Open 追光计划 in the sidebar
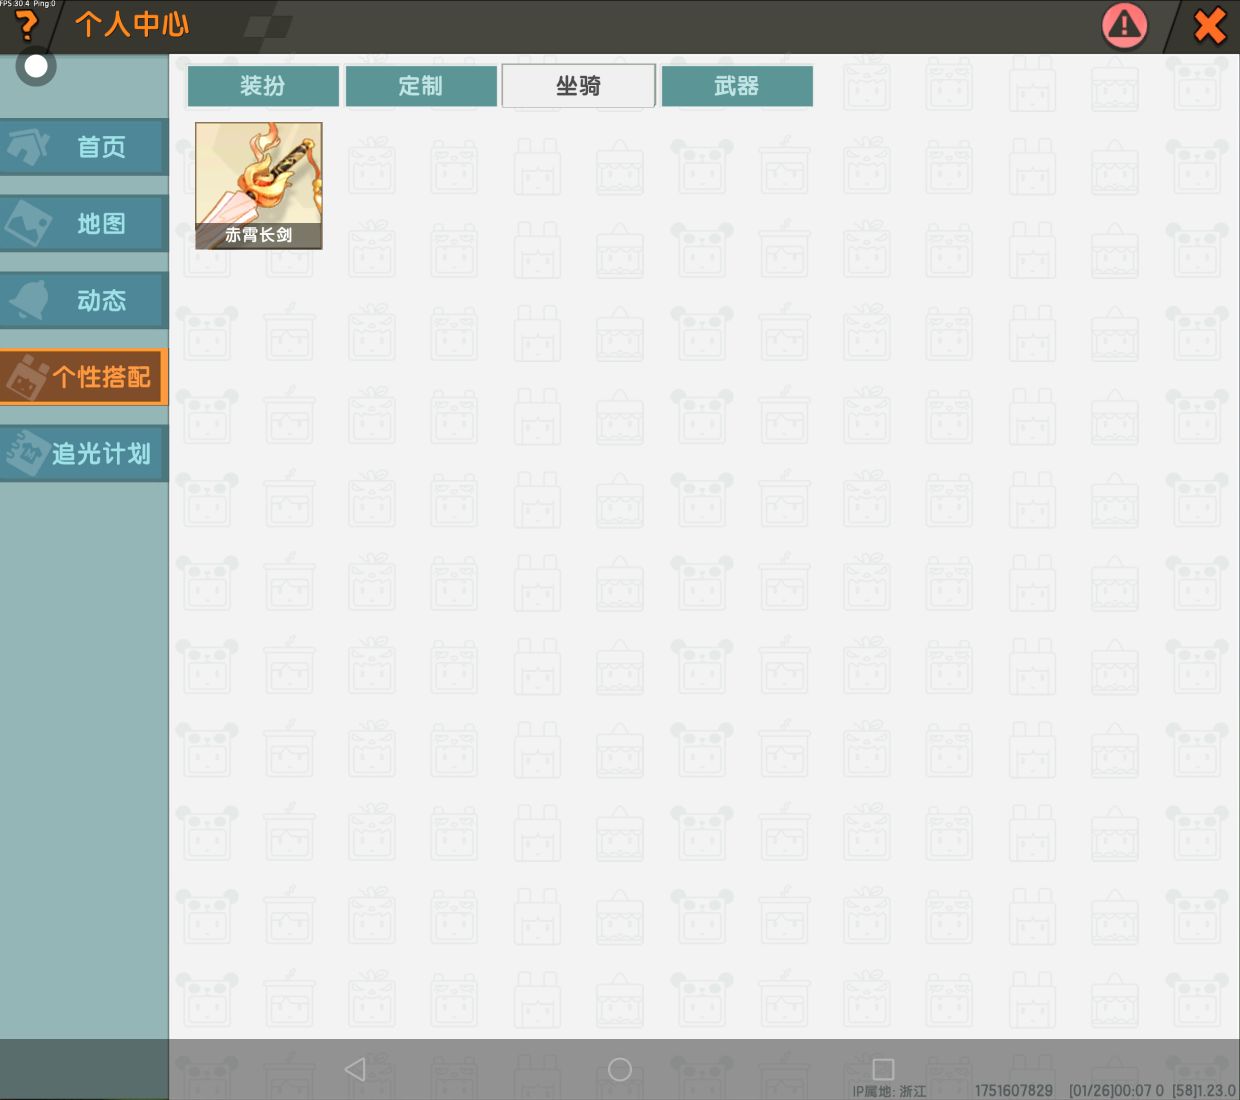Screen dimensions: 1240x1100 pyautogui.click(x=84, y=454)
